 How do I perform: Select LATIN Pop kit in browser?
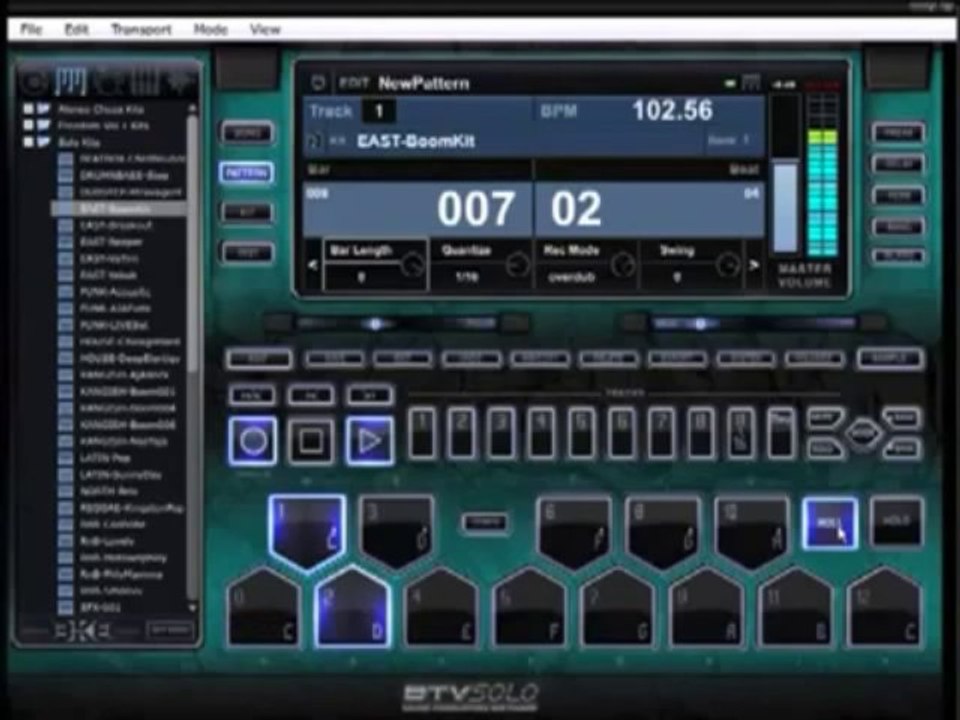(x=105, y=458)
